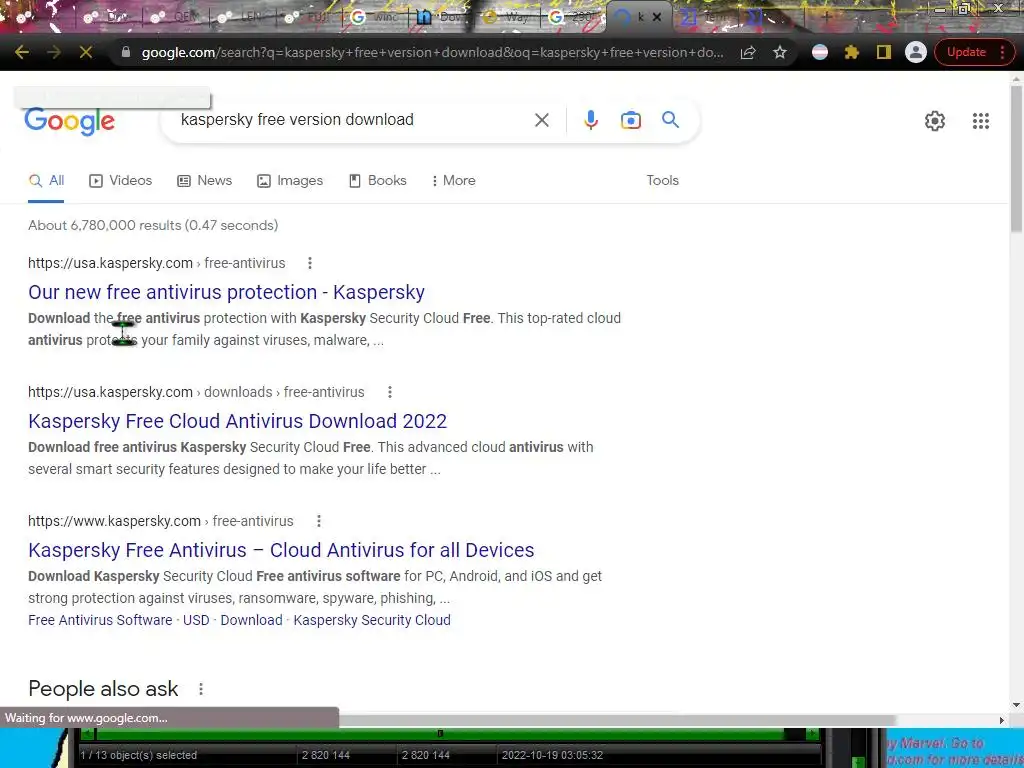Viewport: 1024px width, 768px height.
Task: Start voice search with the microphone
Action: click(591, 120)
